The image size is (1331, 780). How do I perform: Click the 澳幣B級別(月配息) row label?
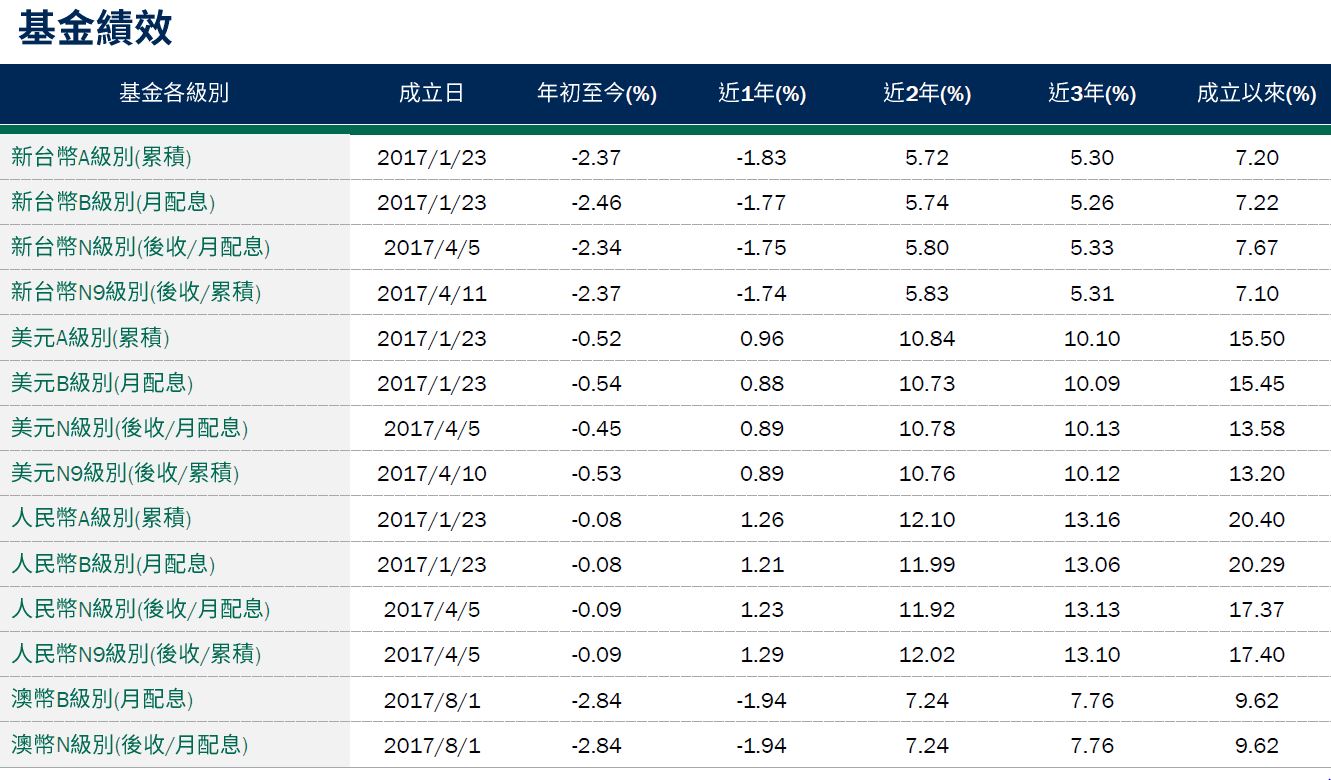(x=102, y=699)
